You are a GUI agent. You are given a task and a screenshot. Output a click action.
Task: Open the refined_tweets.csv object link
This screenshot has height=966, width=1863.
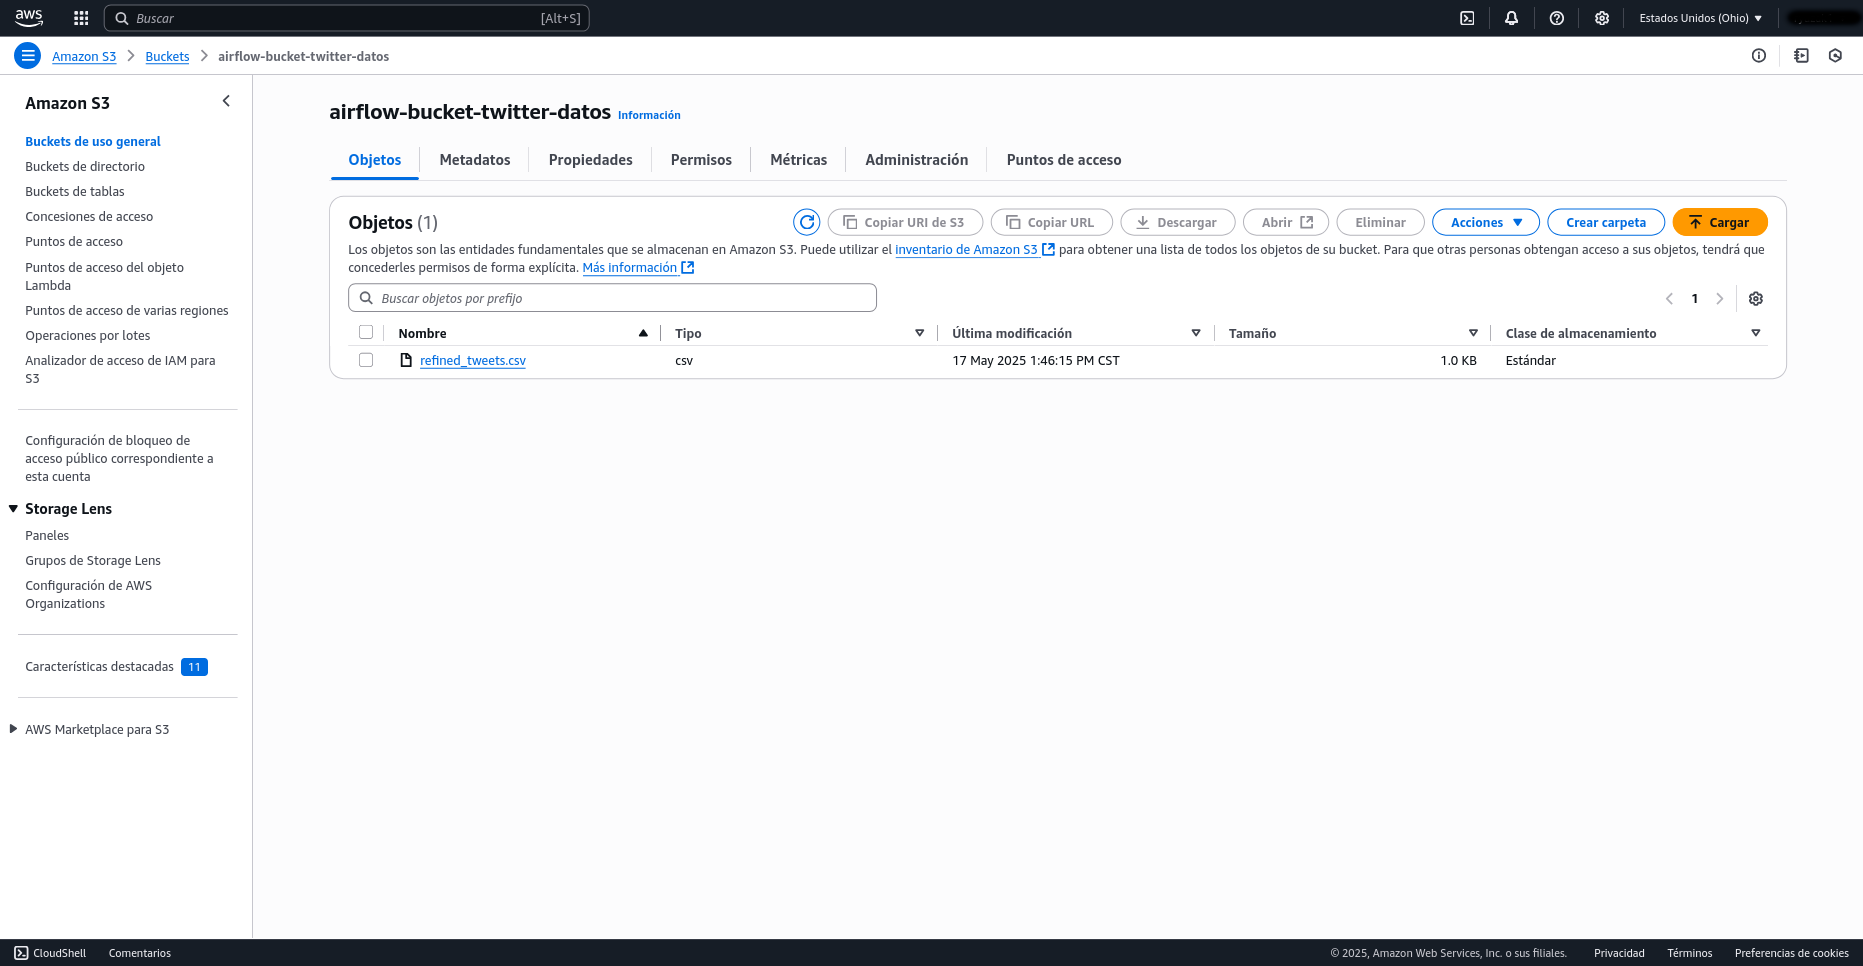472,360
